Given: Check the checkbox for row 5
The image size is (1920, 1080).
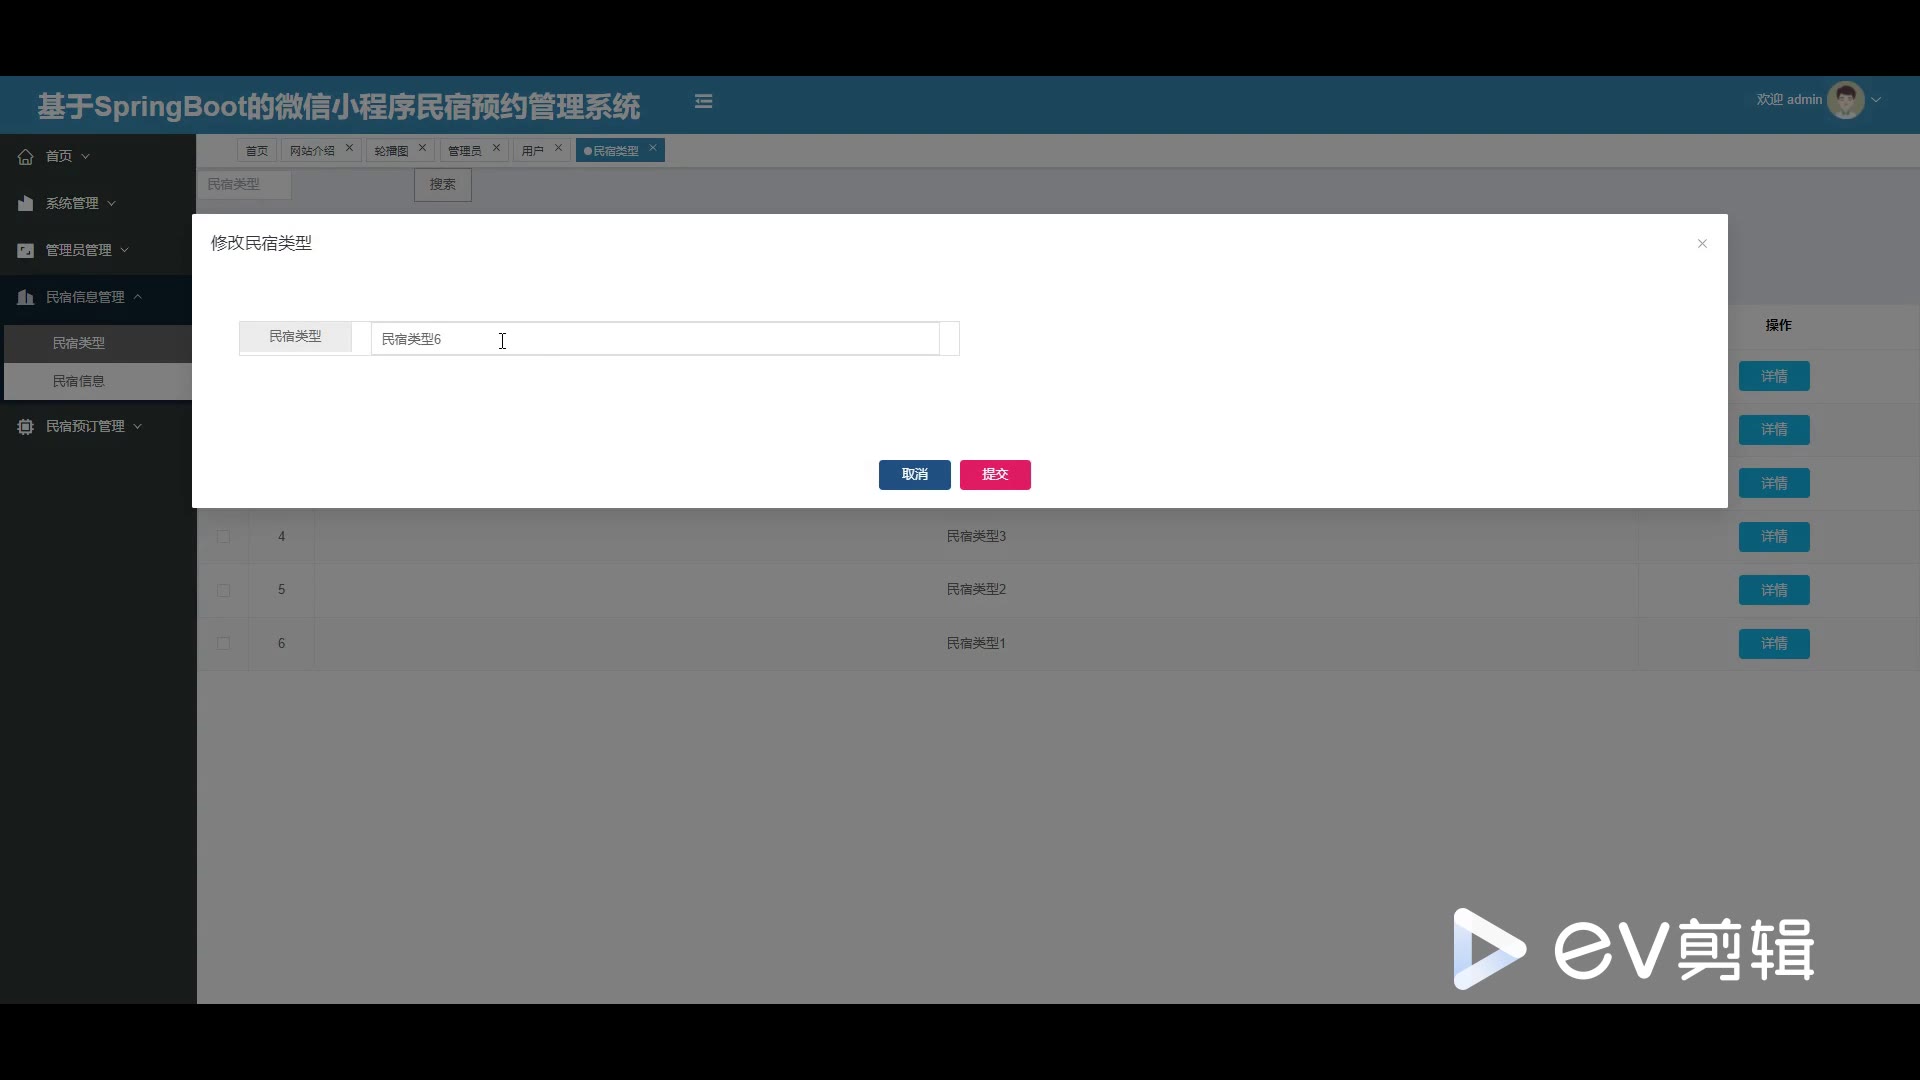Looking at the screenshot, I should point(223,590).
